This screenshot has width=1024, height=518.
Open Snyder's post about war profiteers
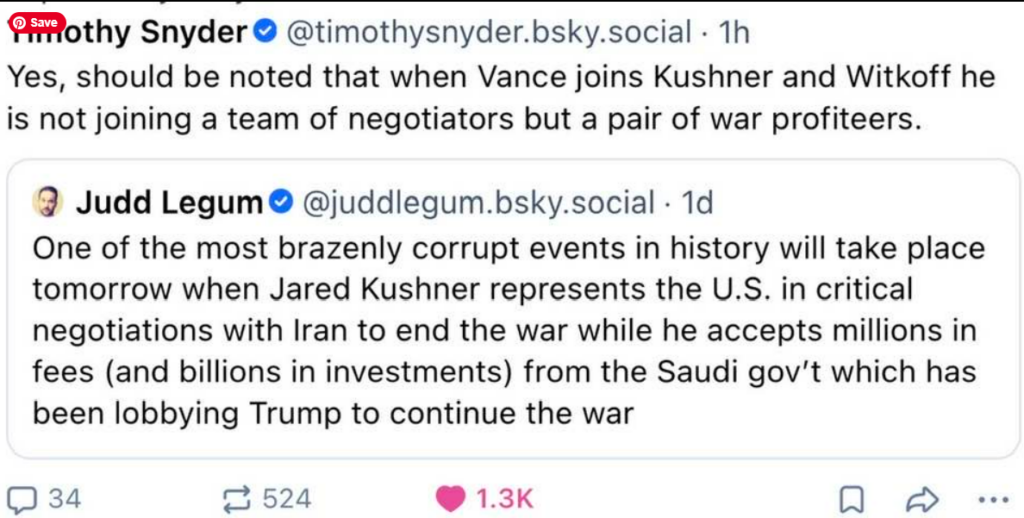tap(500, 98)
